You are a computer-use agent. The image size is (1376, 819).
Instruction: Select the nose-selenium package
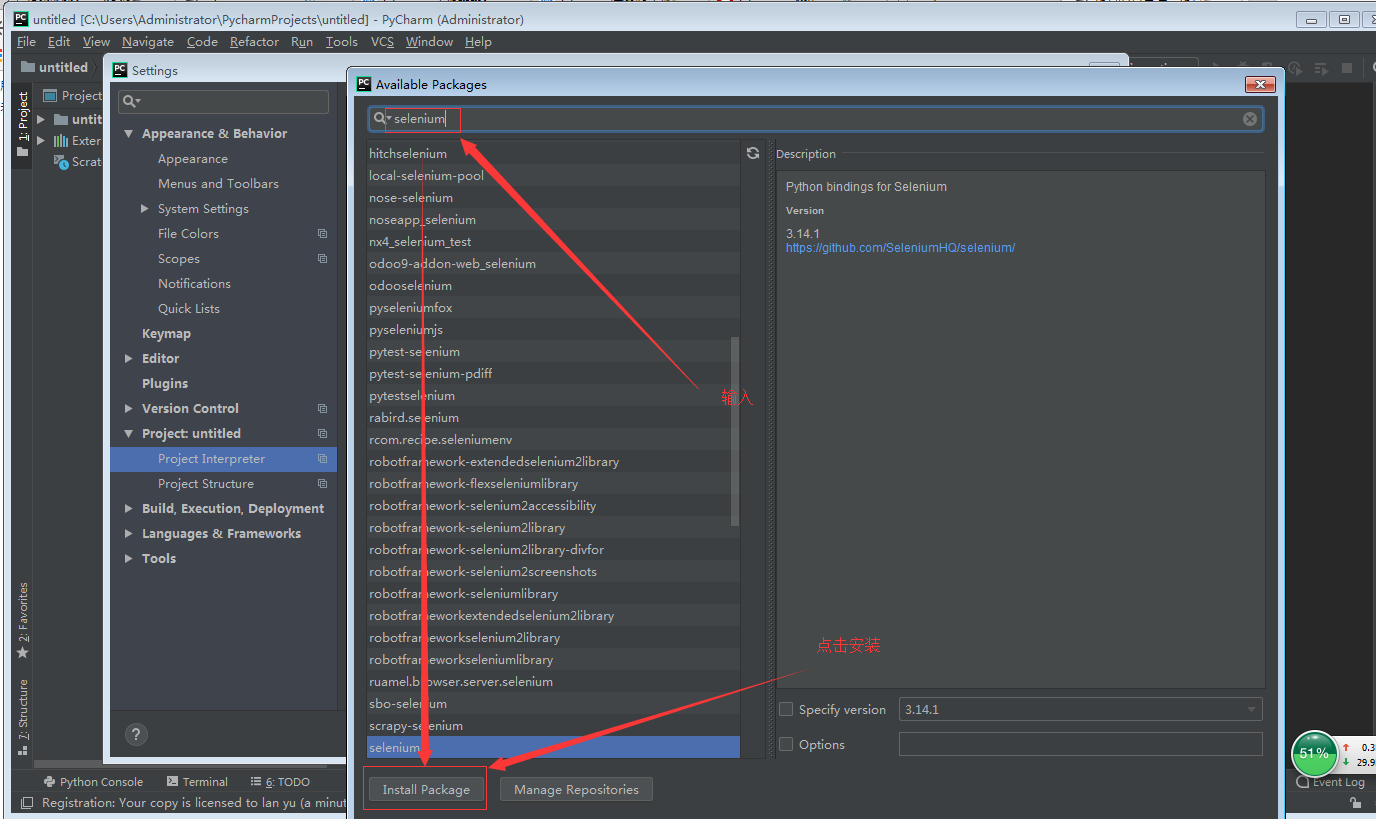tap(553, 198)
